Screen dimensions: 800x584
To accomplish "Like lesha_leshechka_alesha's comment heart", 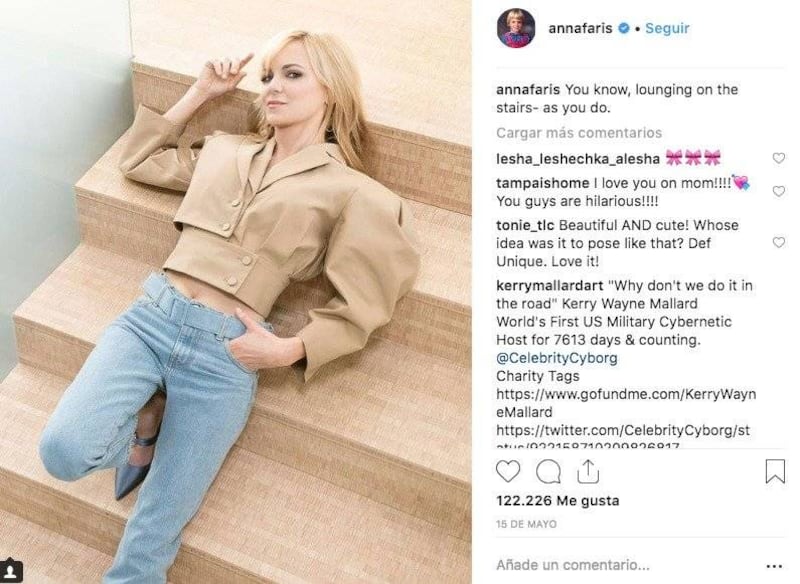I will click(x=779, y=158).
